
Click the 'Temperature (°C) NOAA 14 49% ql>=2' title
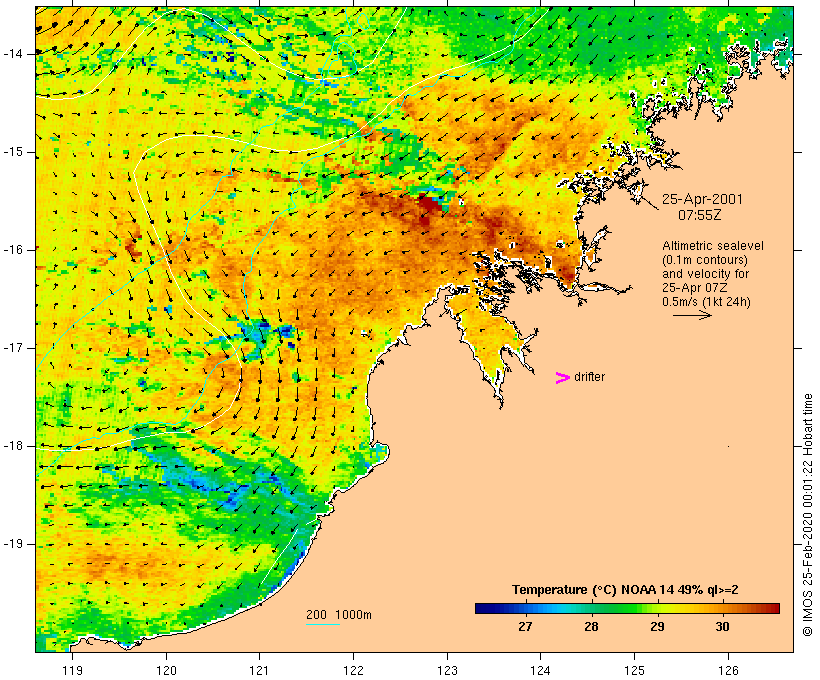pyautogui.click(x=625, y=590)
